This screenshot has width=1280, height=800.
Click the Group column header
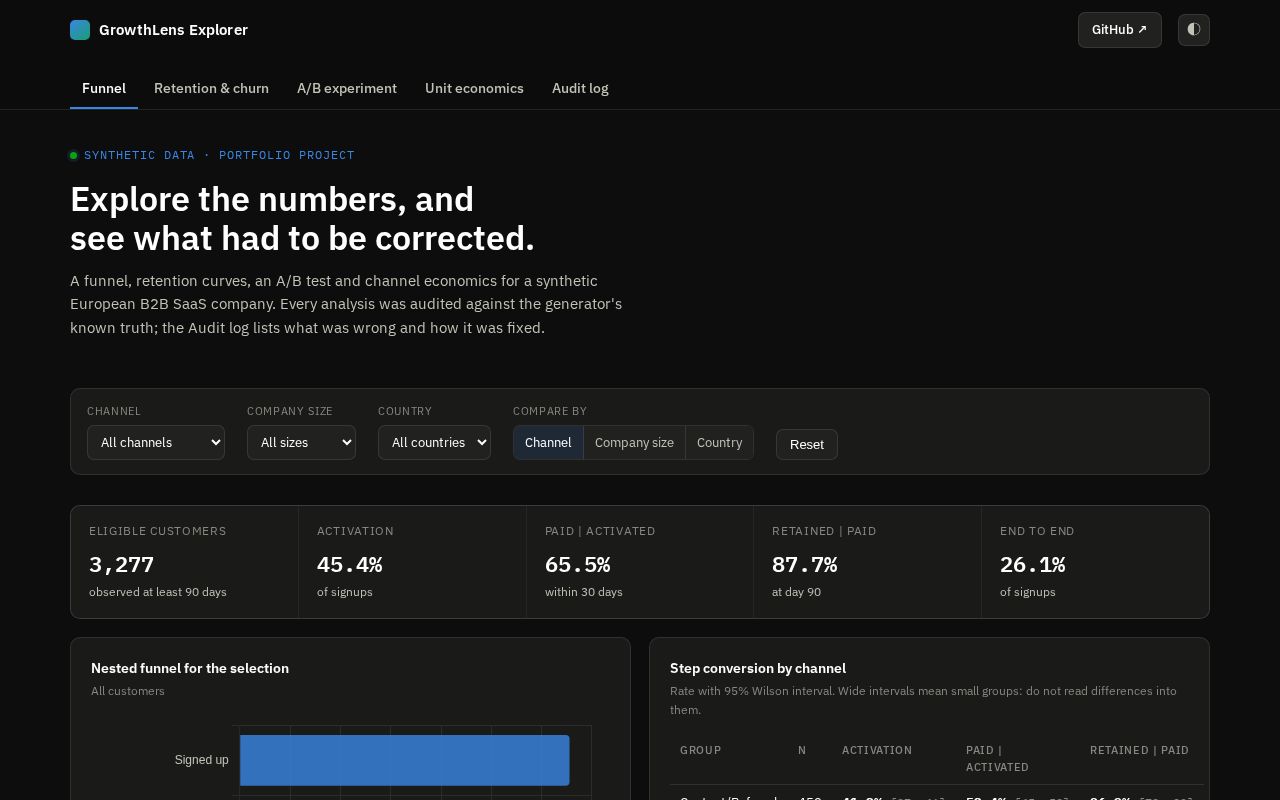(701, 750)
